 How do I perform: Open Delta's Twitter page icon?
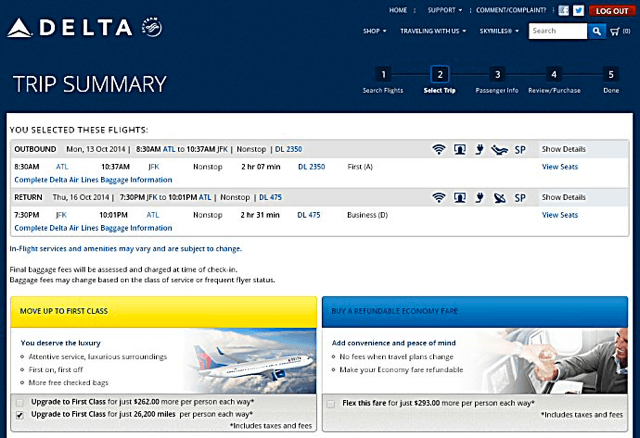click(x=578, y=10)
